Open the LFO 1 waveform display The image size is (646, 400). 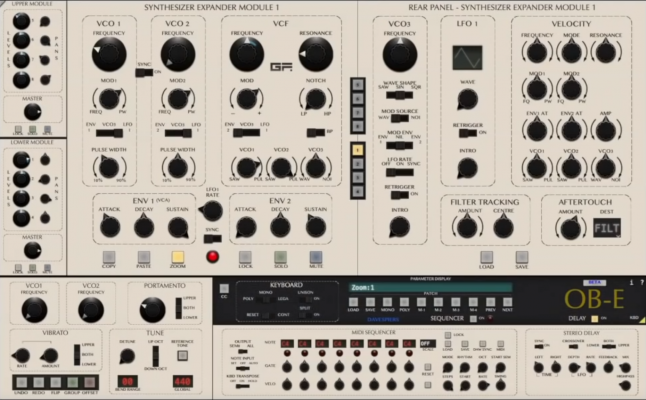tap(468, 58)
